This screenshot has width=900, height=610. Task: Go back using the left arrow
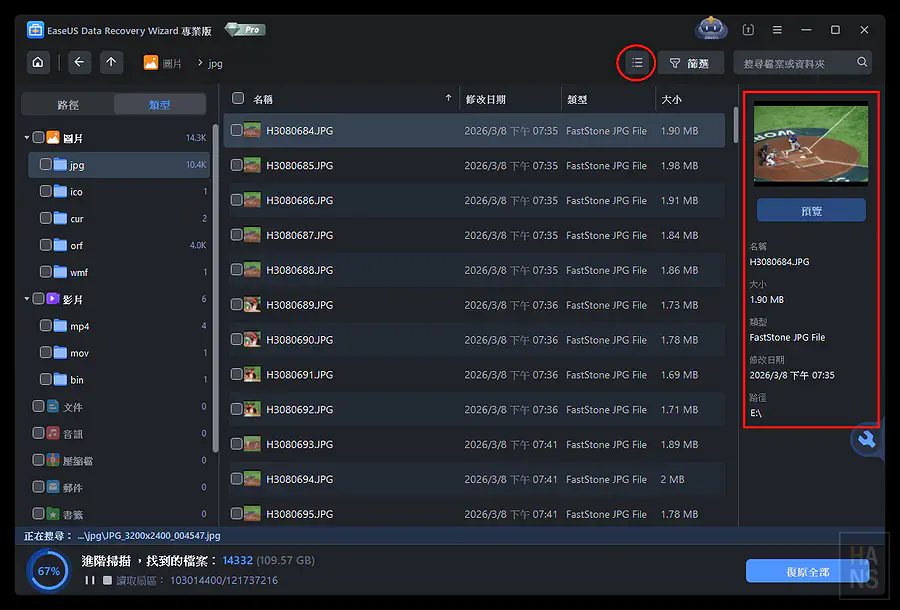(79, 62)
